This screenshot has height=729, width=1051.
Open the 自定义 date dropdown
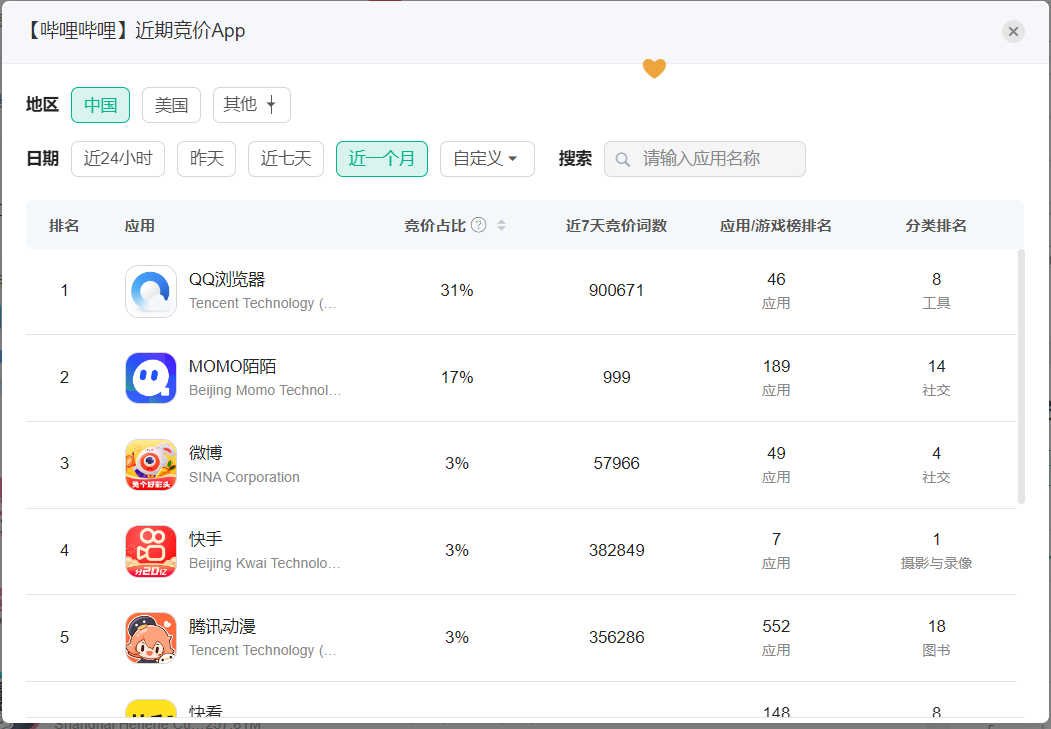[487, 159]
